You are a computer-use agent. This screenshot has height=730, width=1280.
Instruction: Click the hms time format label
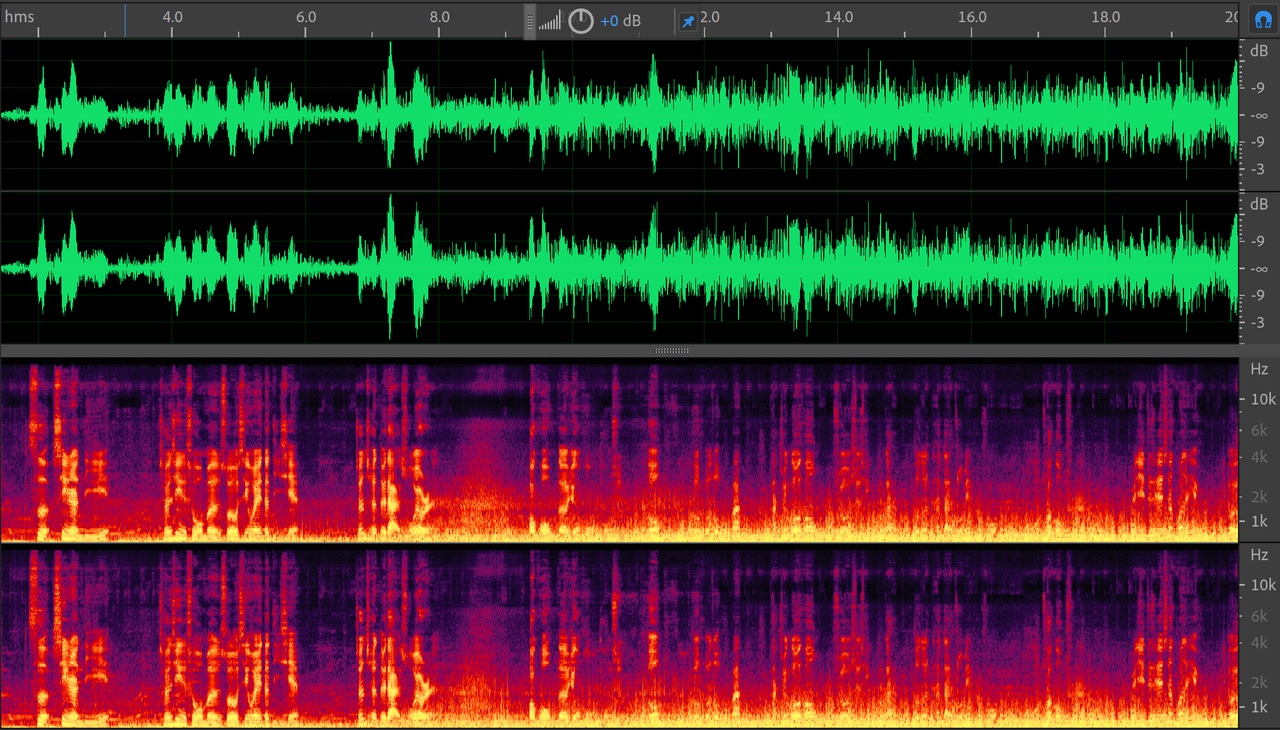click(x=19, y=17)
